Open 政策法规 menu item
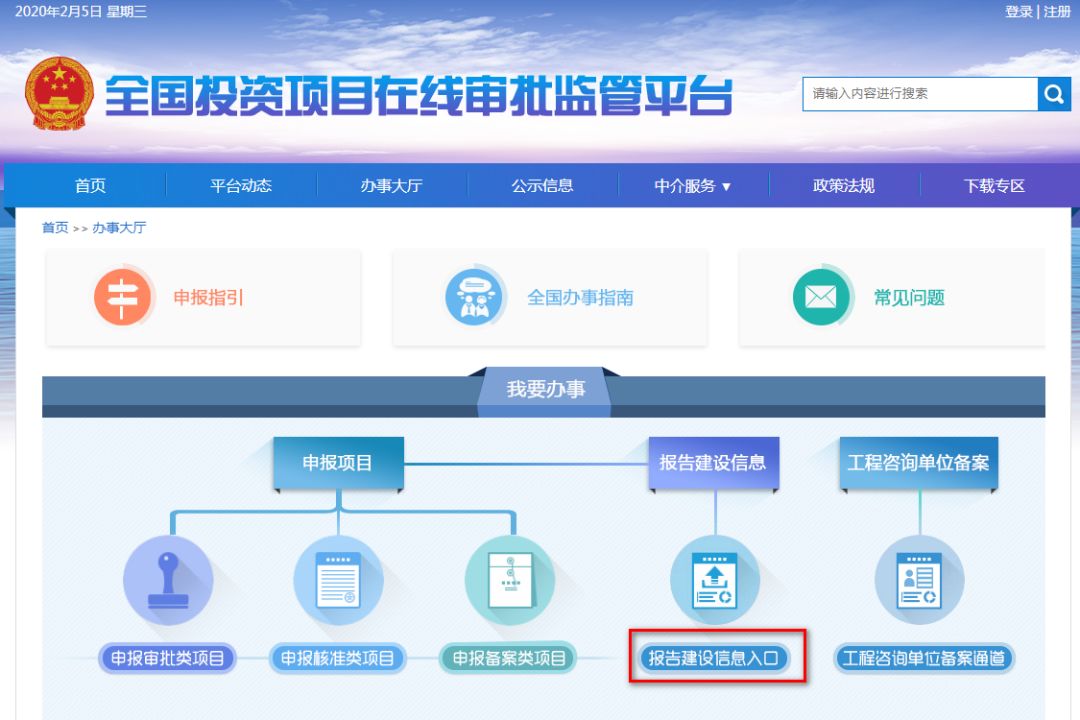The image size is (1080, 720). point(843,186)
